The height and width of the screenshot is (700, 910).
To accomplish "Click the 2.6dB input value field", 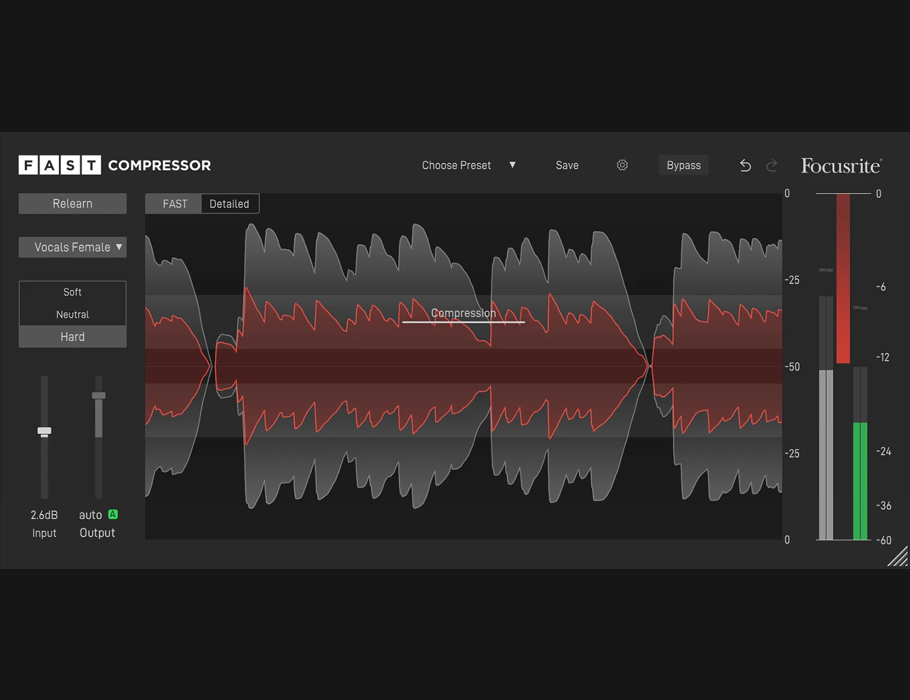I will tap(44, 515).
